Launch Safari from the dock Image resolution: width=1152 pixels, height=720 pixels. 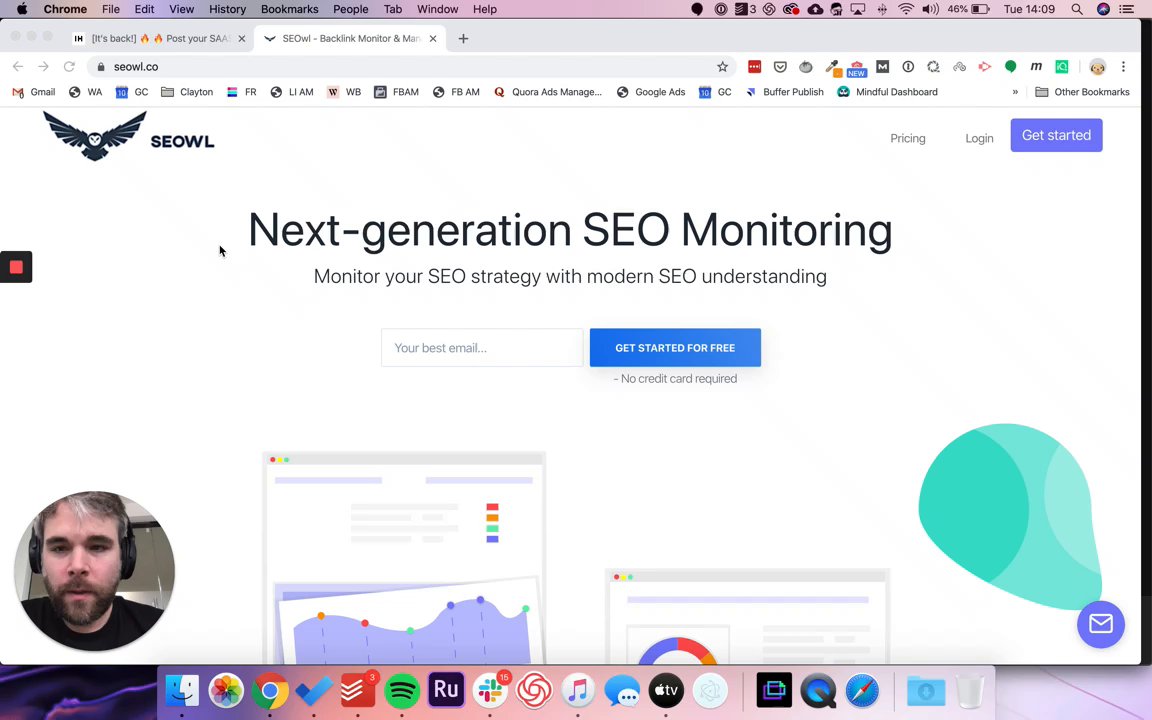click(x=862, y=691)
